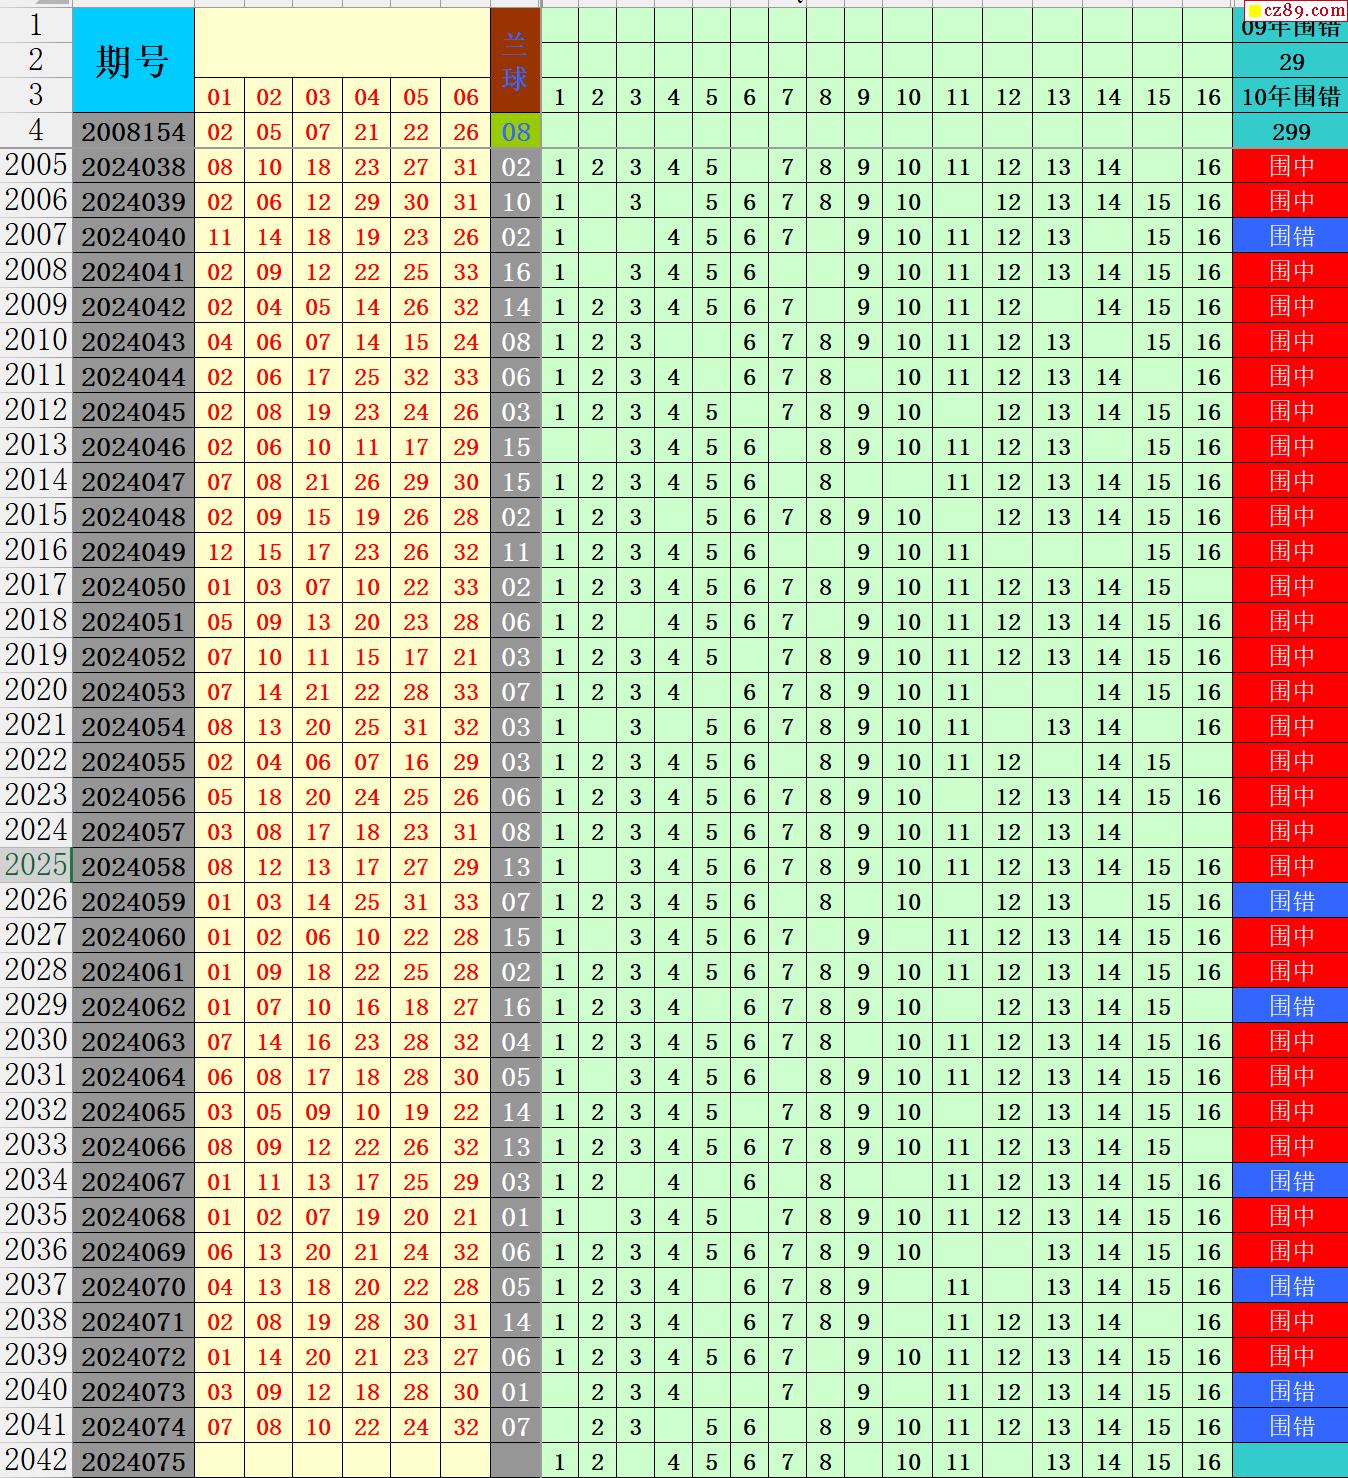1348x1478 pixels.
Task: Select red ball 33 in issue 2024041
Action: pyautogui.click(x=466, y=271)
